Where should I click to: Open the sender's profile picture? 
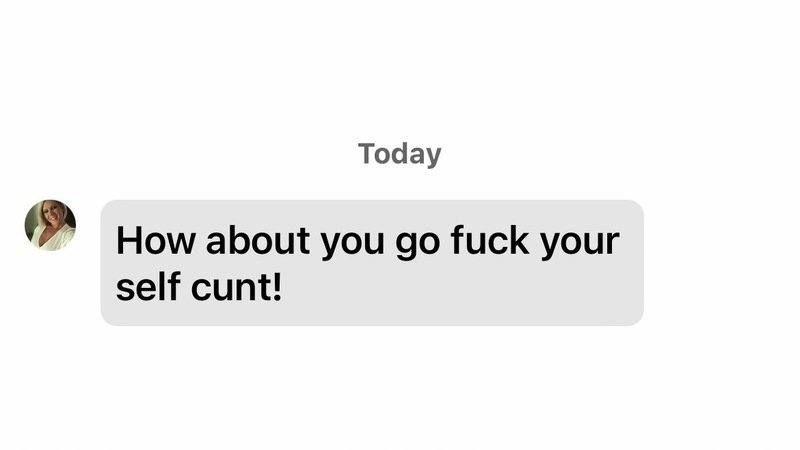click(50, 225)
